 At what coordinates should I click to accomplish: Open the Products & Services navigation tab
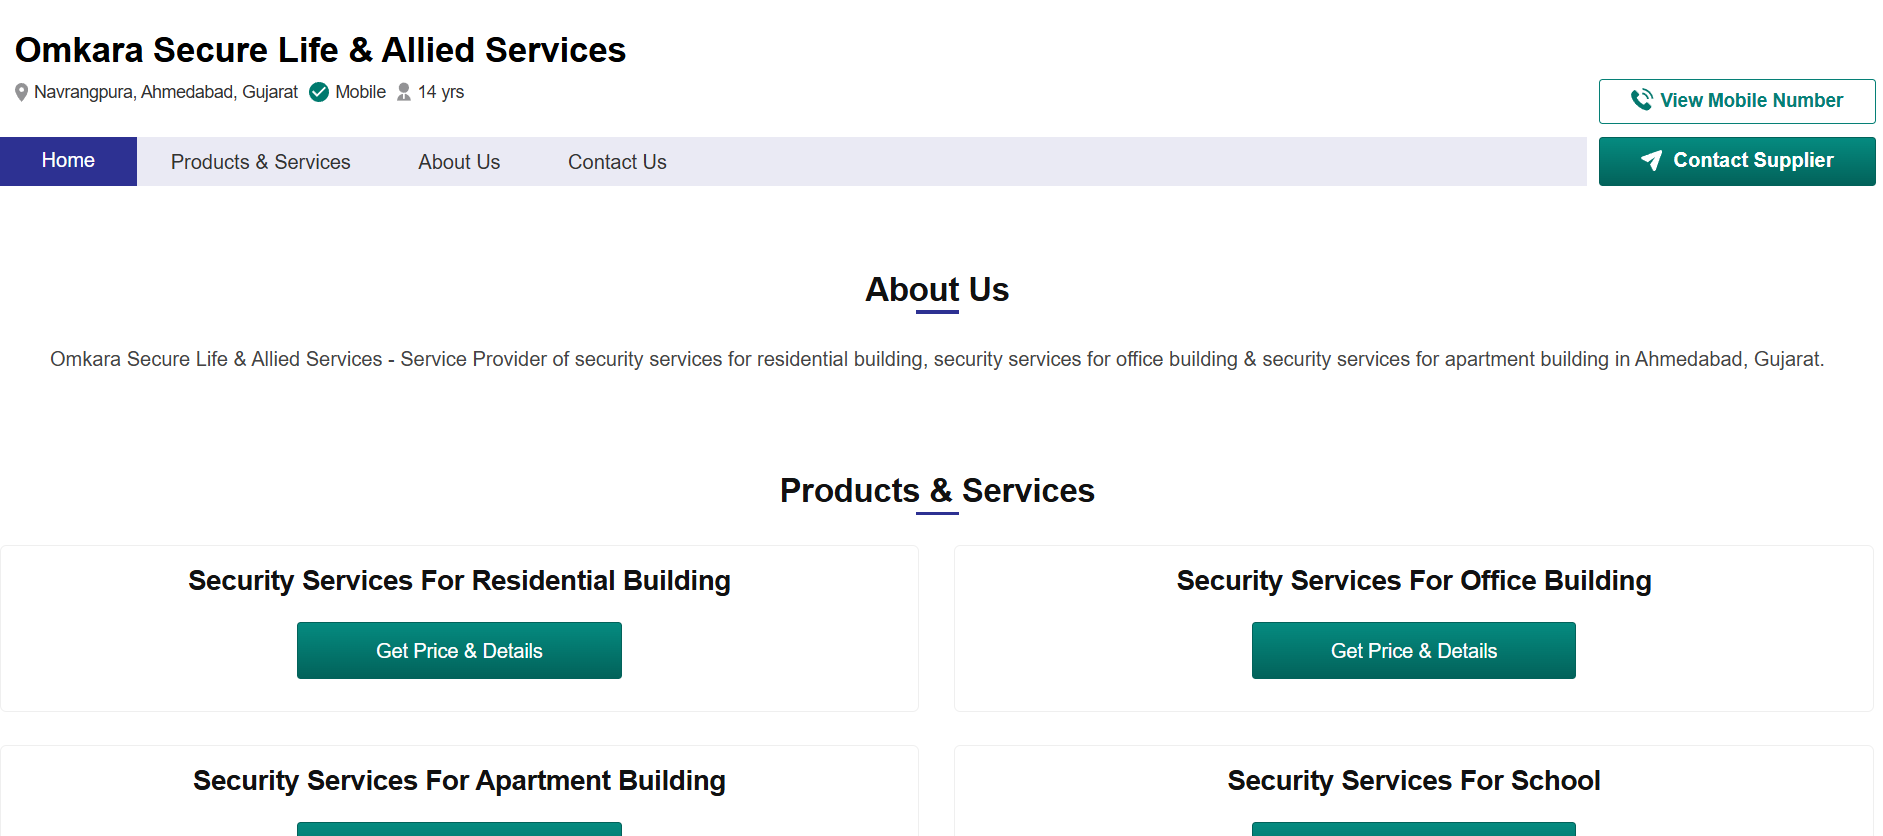click(260, 161)
